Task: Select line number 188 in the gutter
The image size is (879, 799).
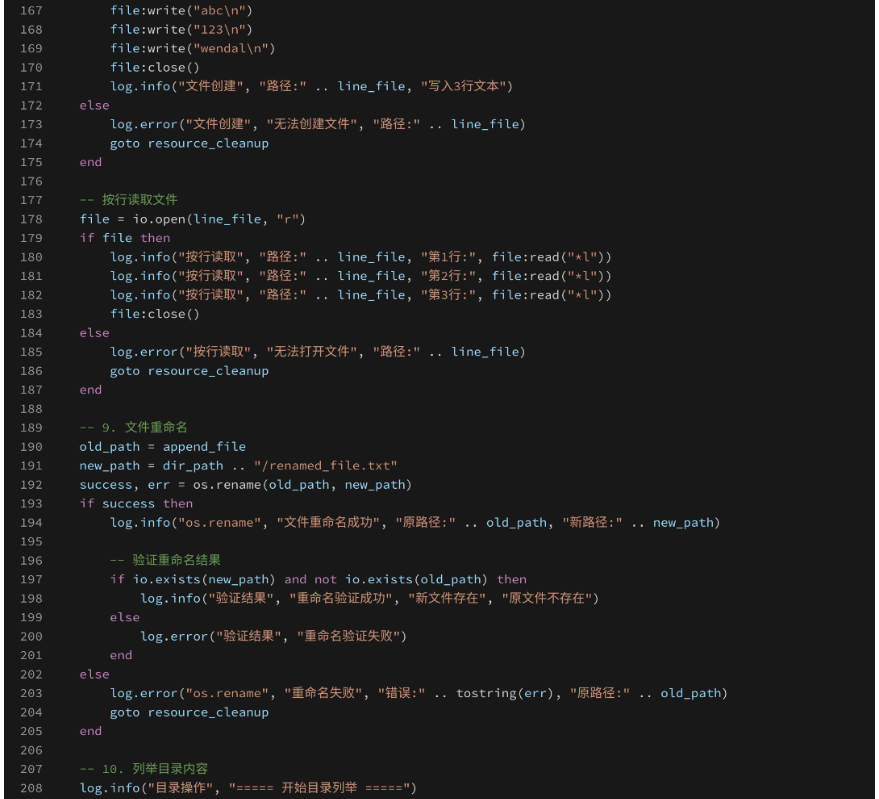Action: 31,409
